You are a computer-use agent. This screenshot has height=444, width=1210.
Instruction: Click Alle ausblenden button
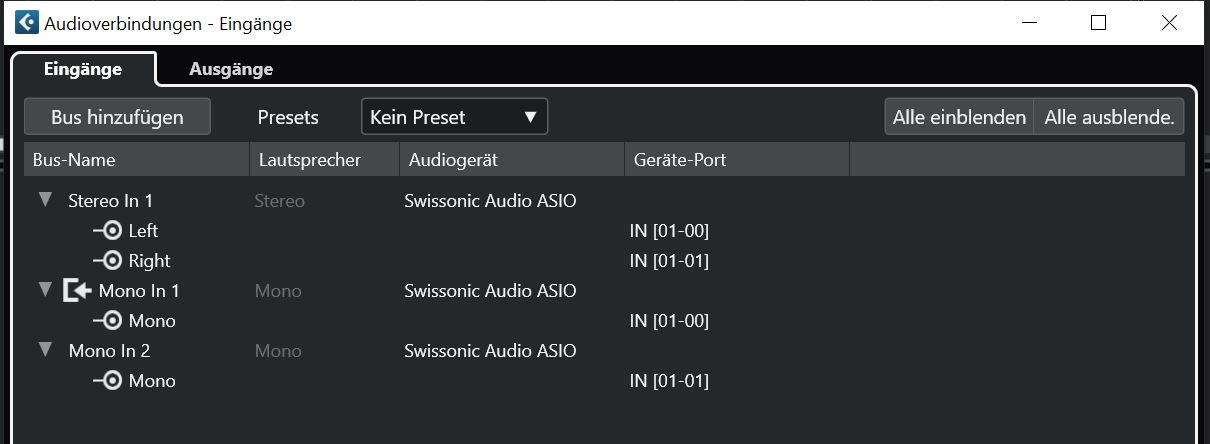[x=1110, y=117]
